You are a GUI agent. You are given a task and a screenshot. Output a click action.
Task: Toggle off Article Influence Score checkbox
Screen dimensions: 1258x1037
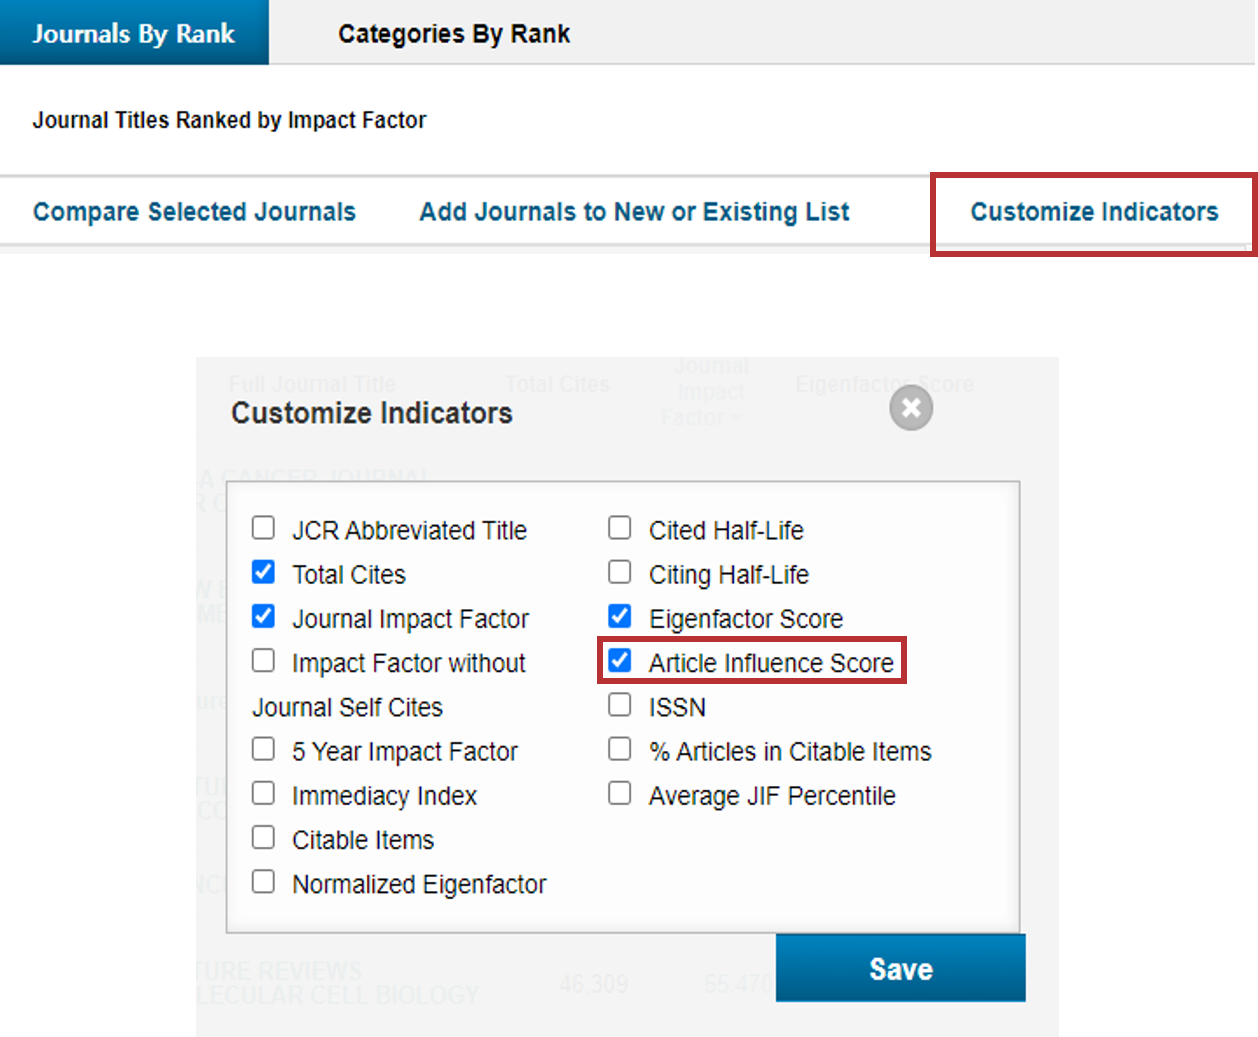(x=620, y=661)
